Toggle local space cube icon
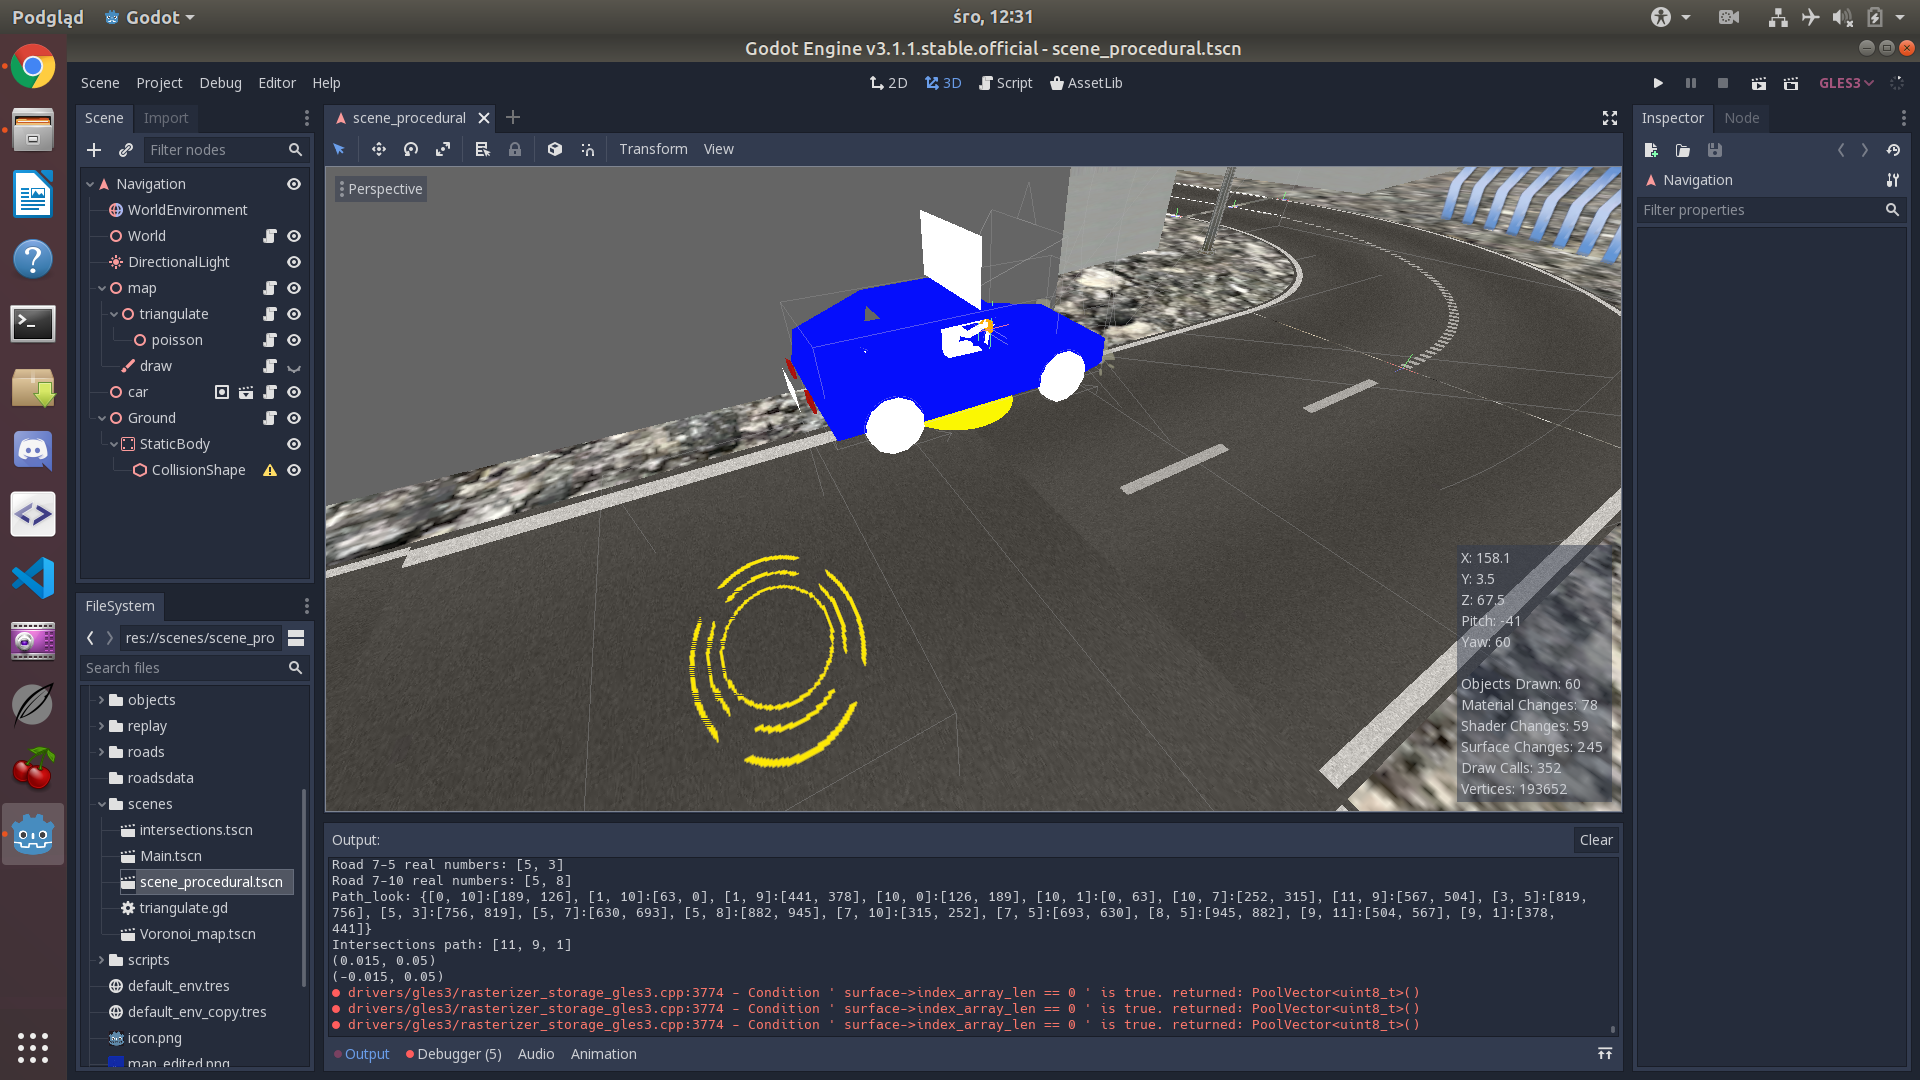Viewport: 1920px width, 1080px height. coord(555,149)
